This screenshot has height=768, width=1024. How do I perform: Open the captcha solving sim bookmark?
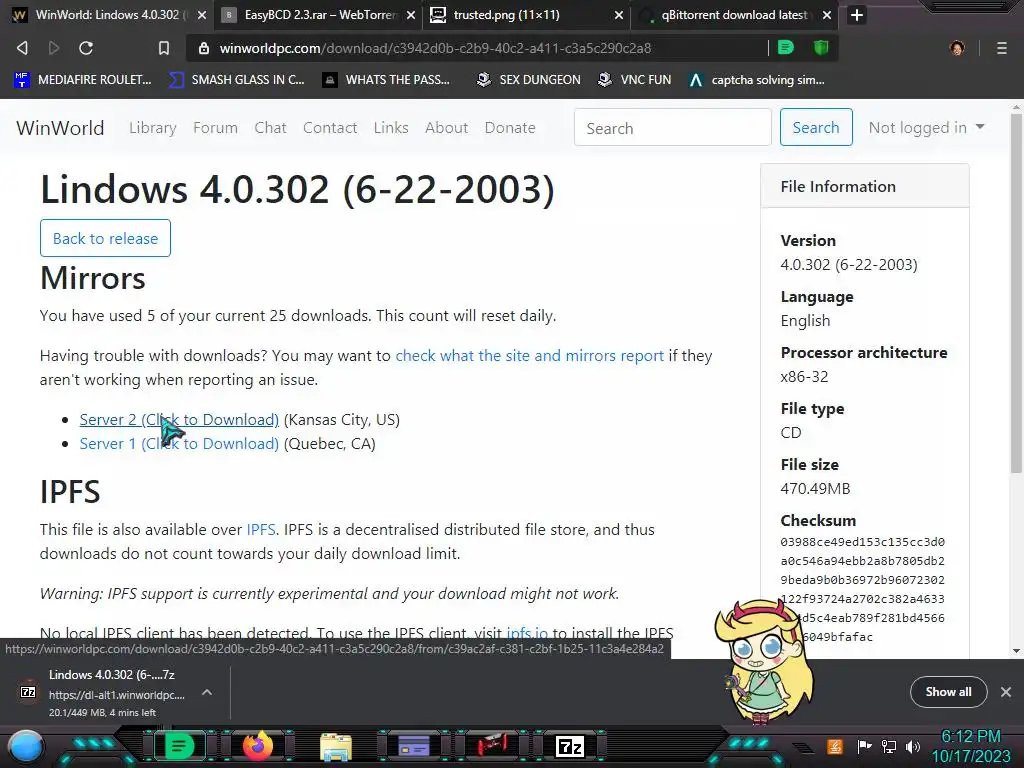(x=757, y=80)
